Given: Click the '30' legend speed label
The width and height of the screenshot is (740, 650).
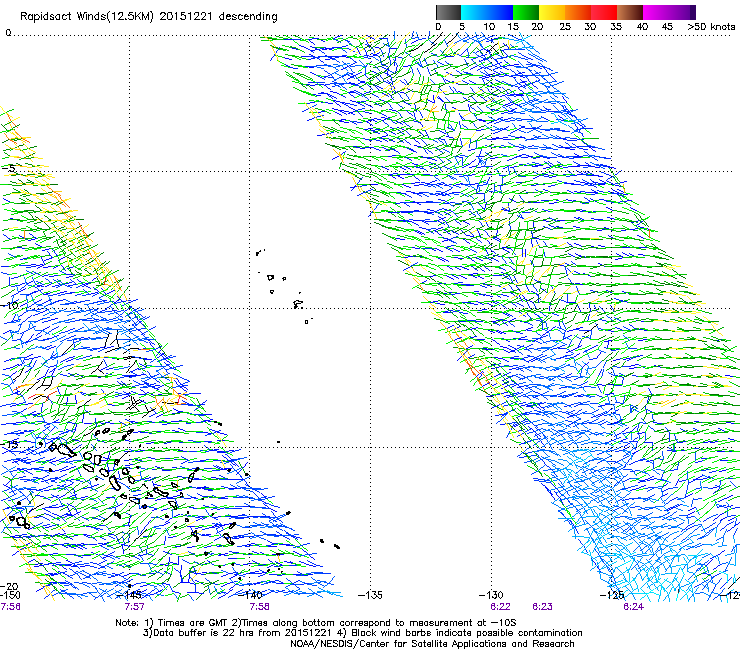Looking at the screenshot, I should tap(590, 27).
